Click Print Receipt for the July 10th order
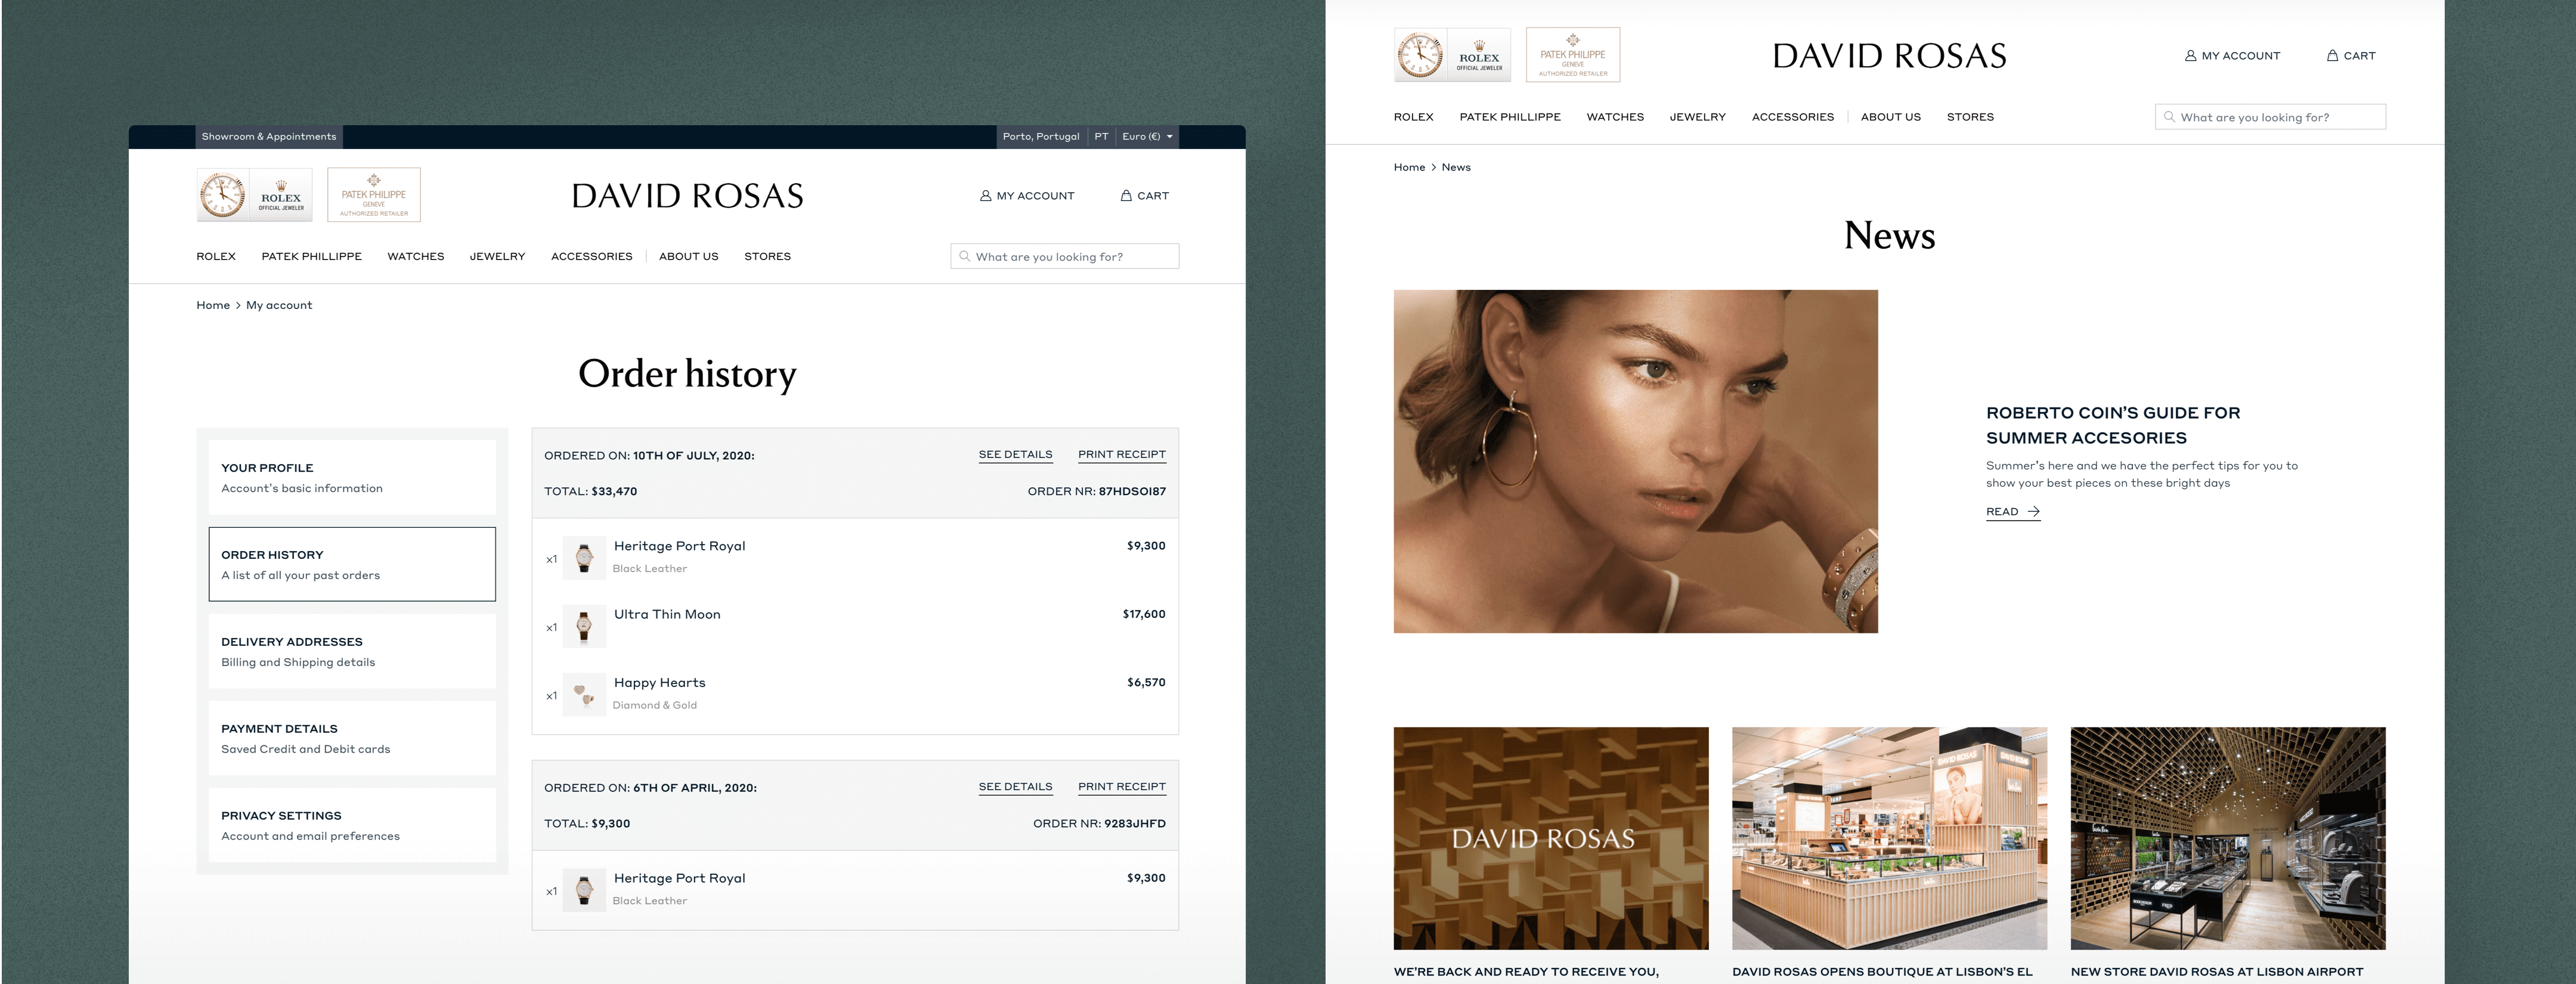The image size is (2576, 984). (1121, 455)
